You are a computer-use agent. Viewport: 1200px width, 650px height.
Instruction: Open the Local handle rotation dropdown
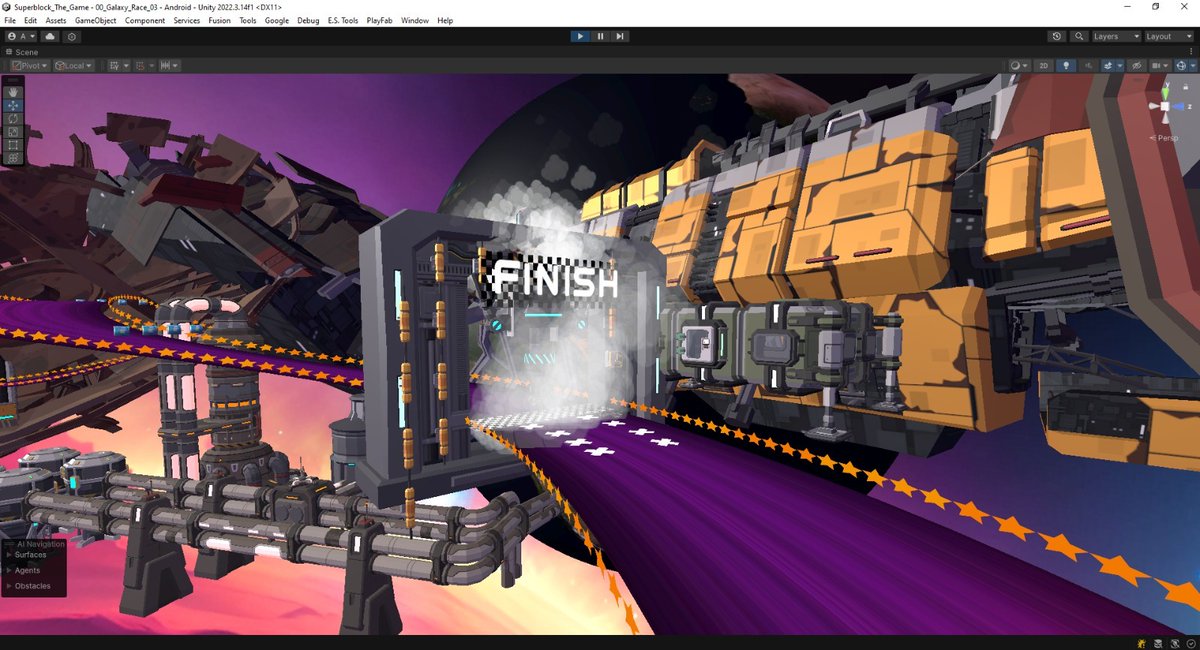click(x=74, y=65)
